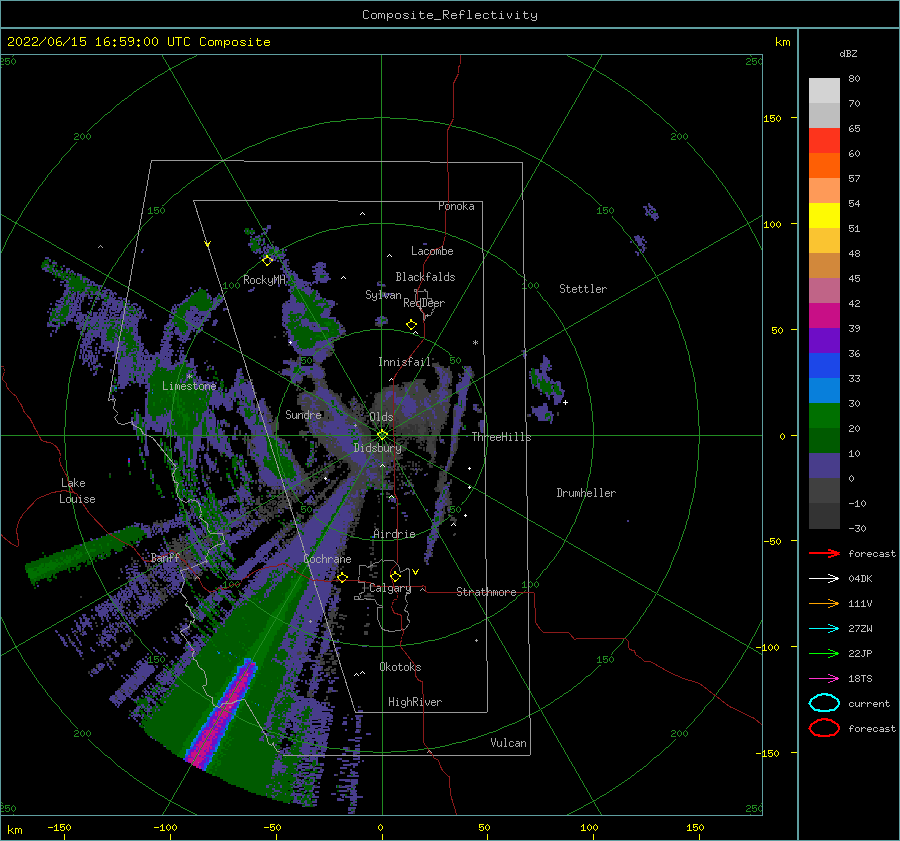This screenshot has height=841, width=900.
Task: Click the Cochrane town label
Action: tap(327, 559)
